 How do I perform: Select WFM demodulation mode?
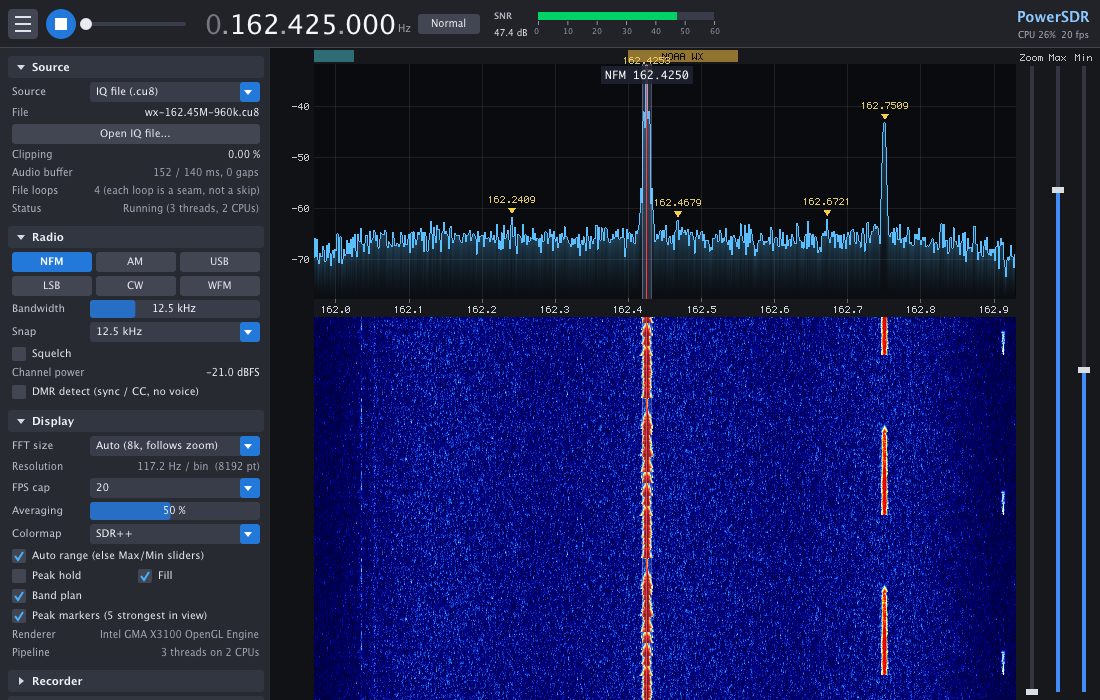click(220, 285)
